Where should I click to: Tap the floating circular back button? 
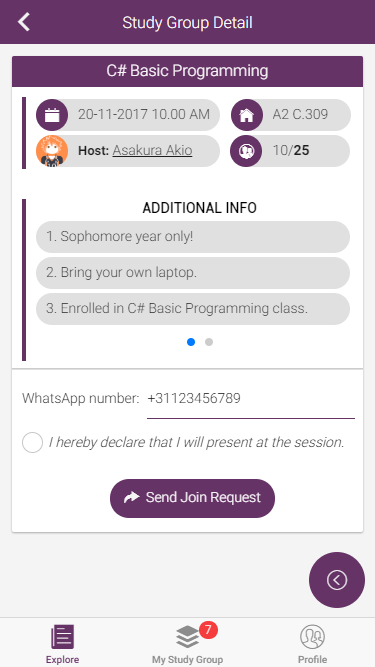[x=337, y=580]
